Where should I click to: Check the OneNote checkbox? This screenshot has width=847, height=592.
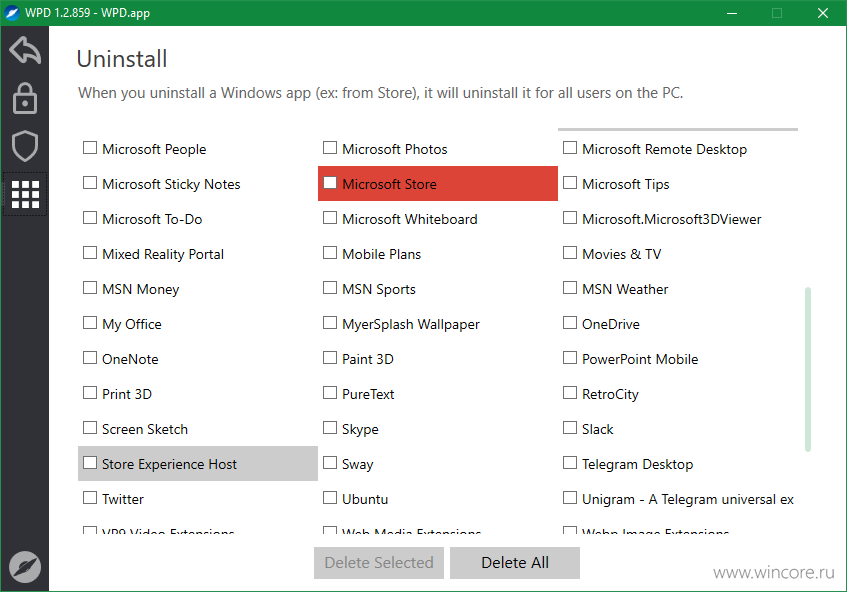(x=90, y=358)
